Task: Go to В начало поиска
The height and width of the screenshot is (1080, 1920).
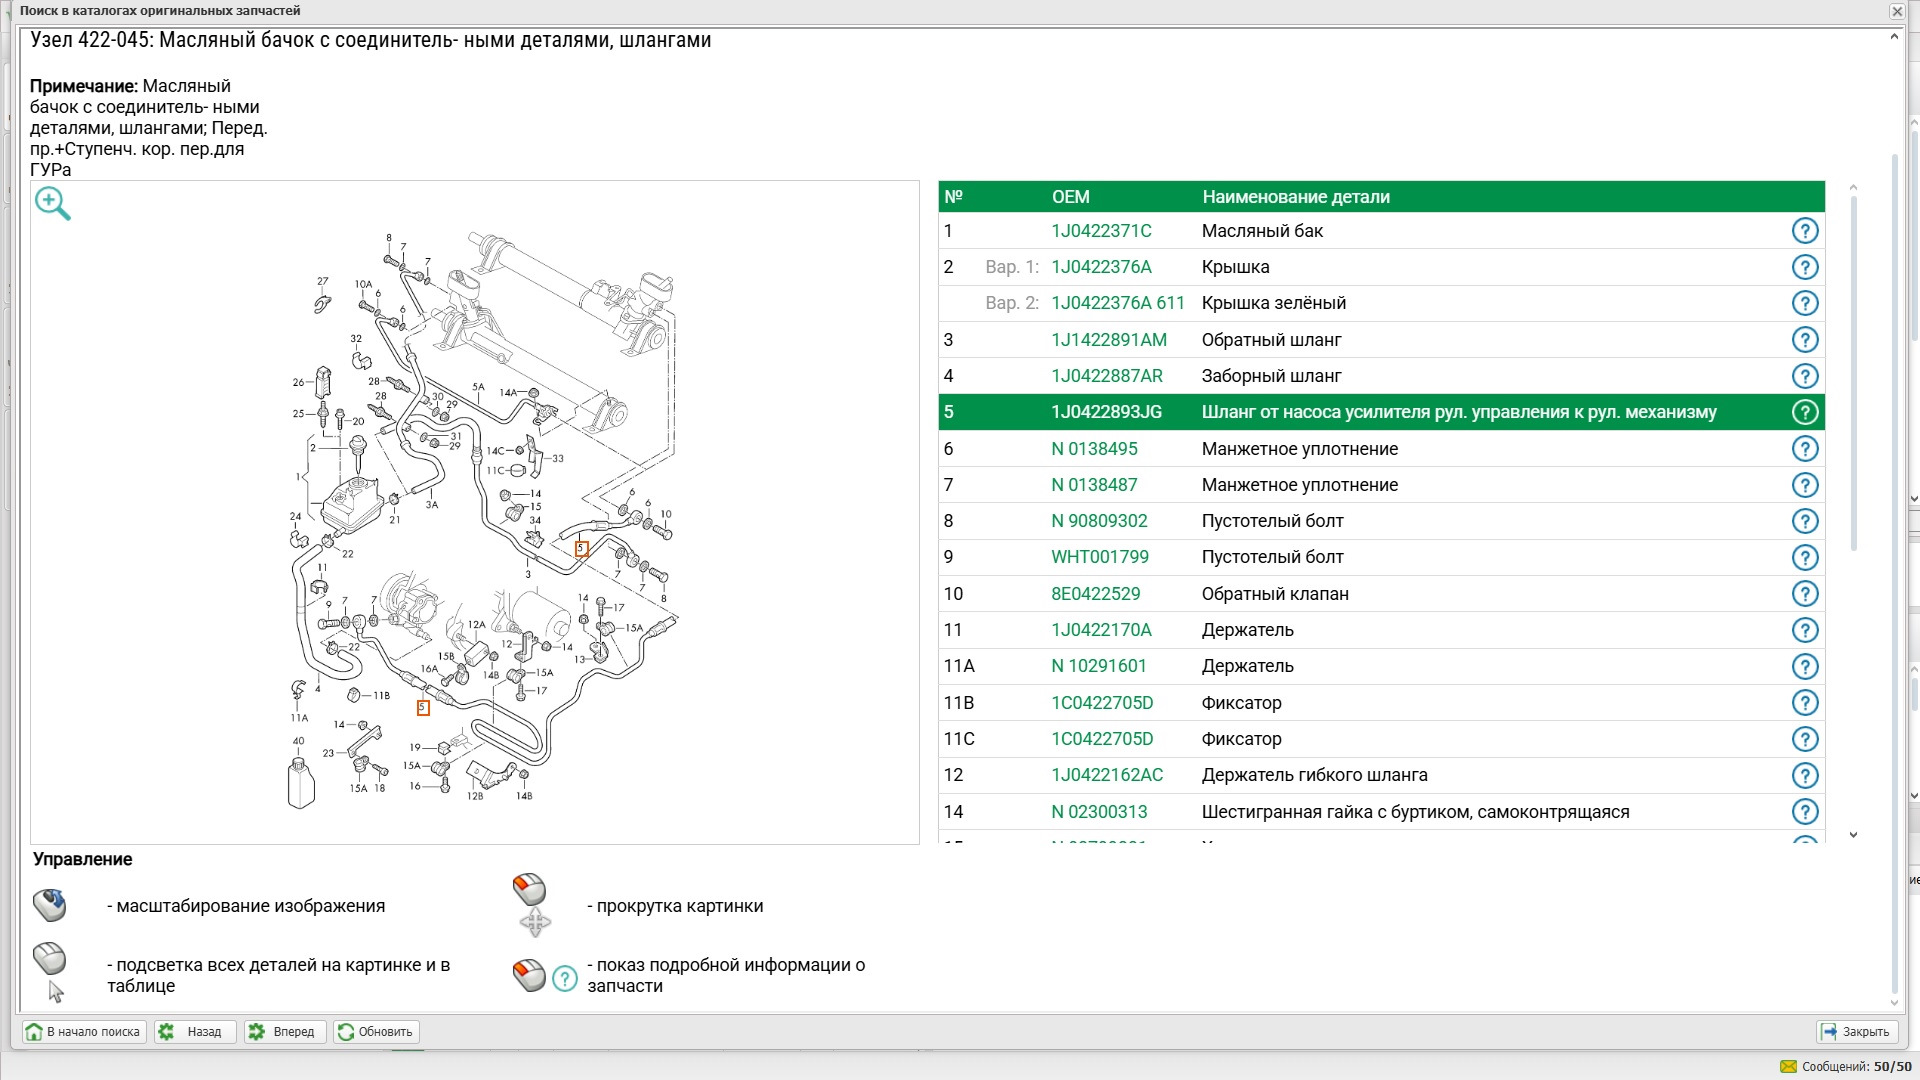Action: point(84,1032)
